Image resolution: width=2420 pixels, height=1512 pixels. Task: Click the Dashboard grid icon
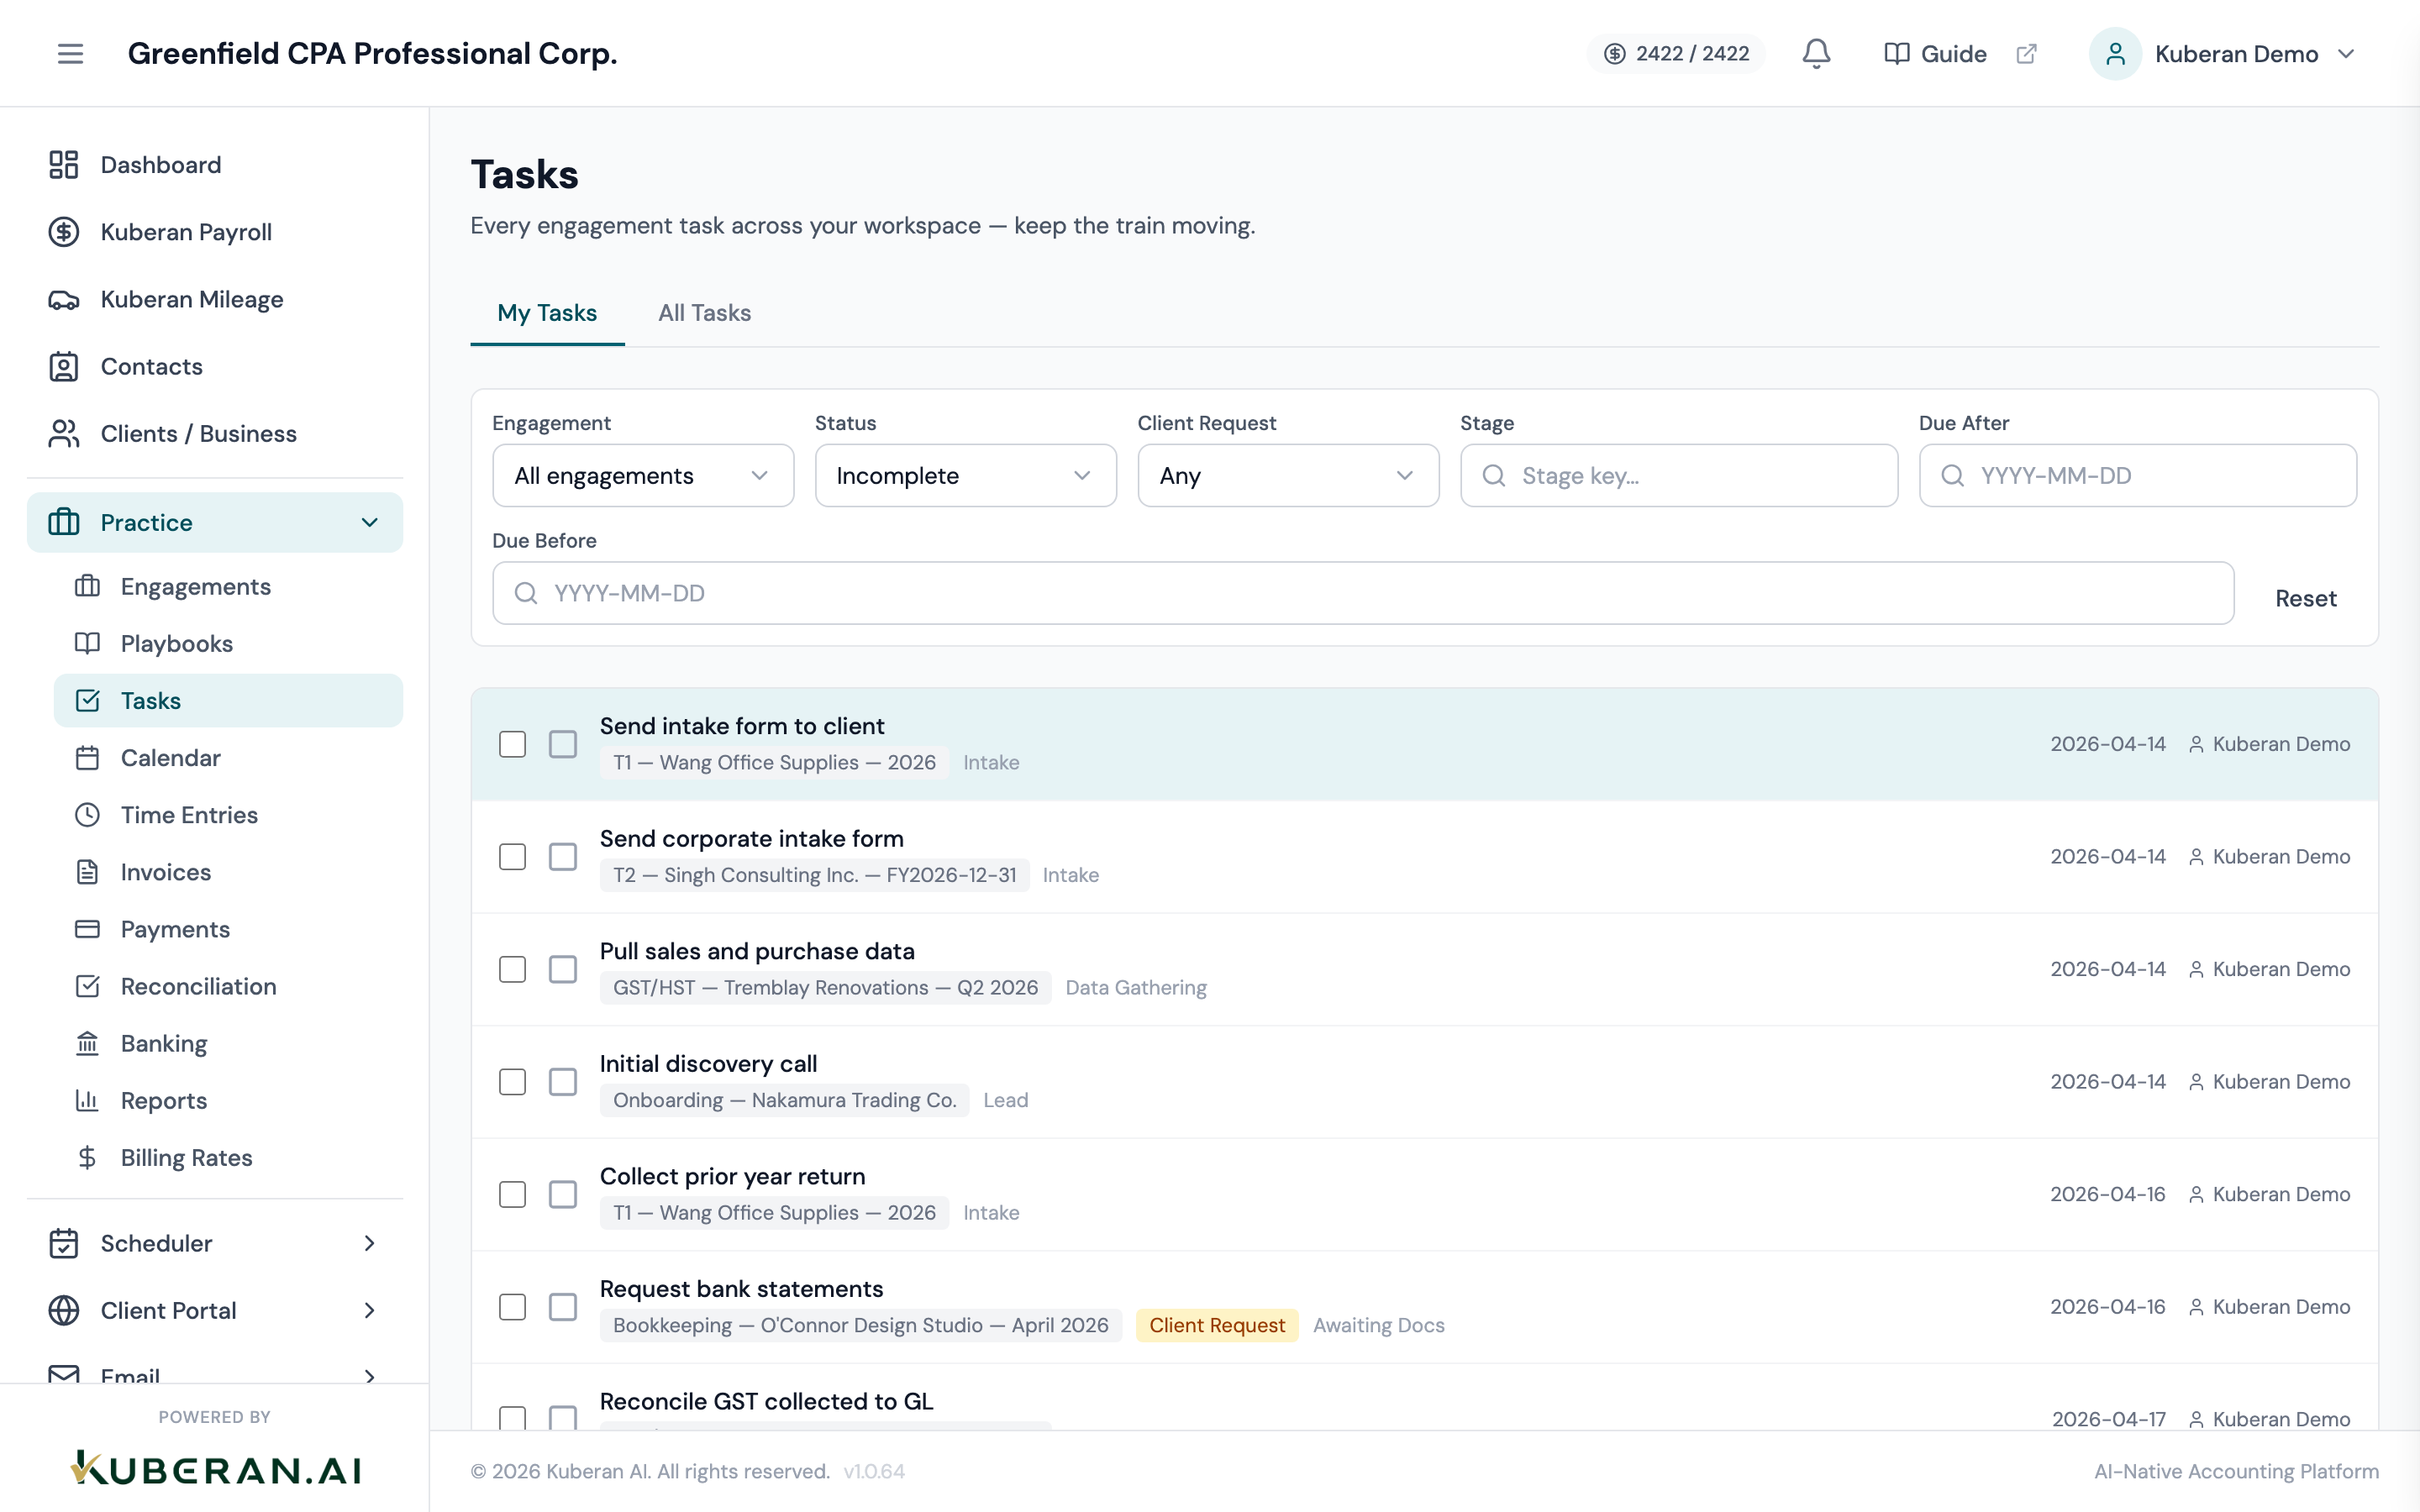point(64,165)
